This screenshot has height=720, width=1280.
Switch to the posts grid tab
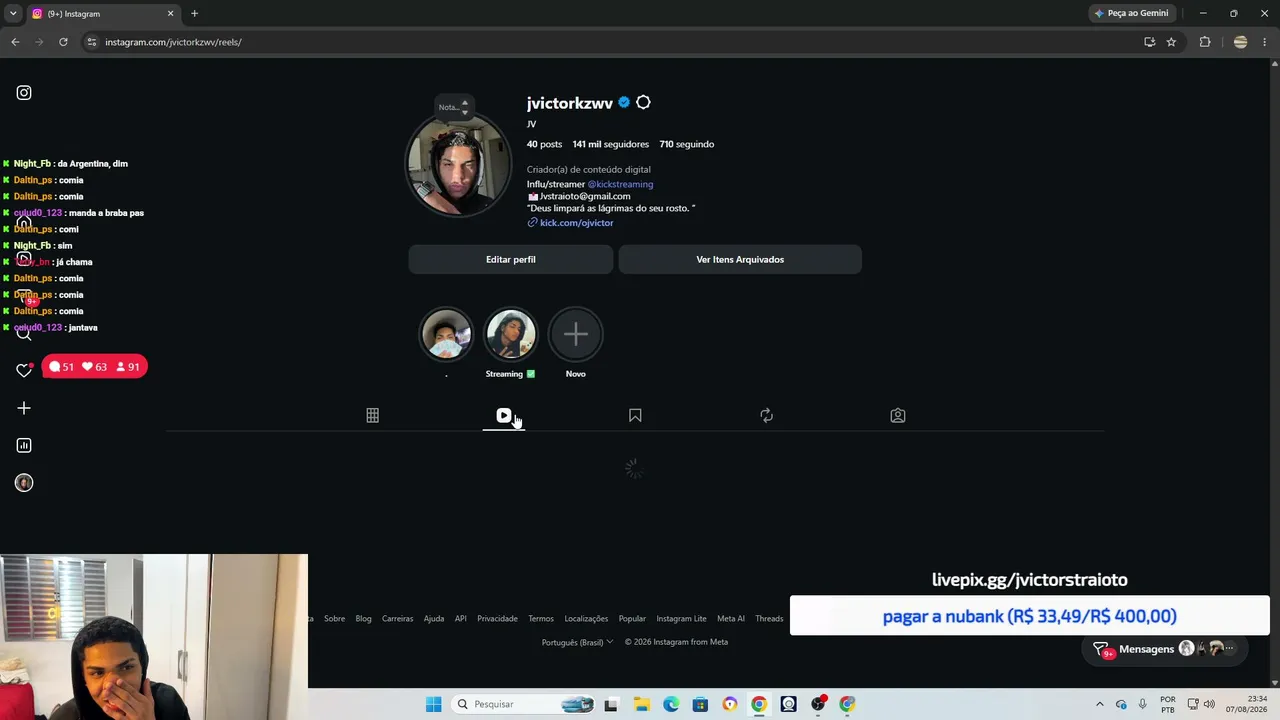click(372, 415)
